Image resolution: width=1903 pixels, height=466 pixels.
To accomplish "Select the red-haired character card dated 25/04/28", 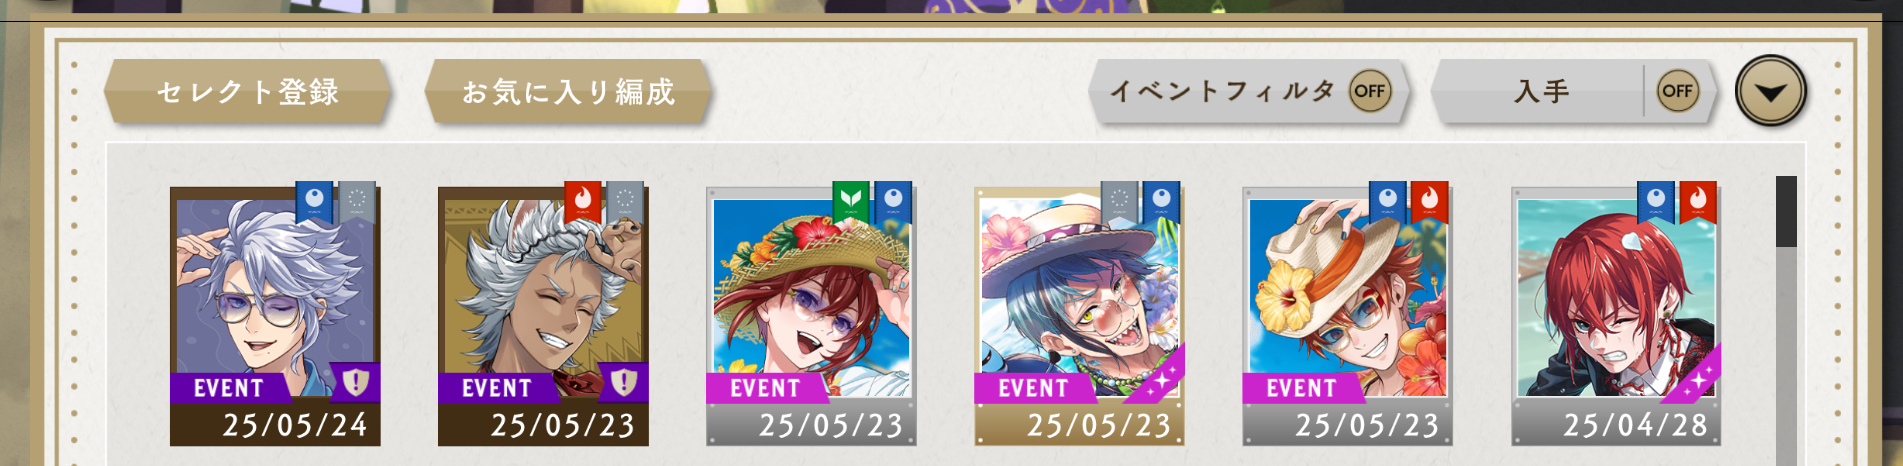I will point(1617,315).
